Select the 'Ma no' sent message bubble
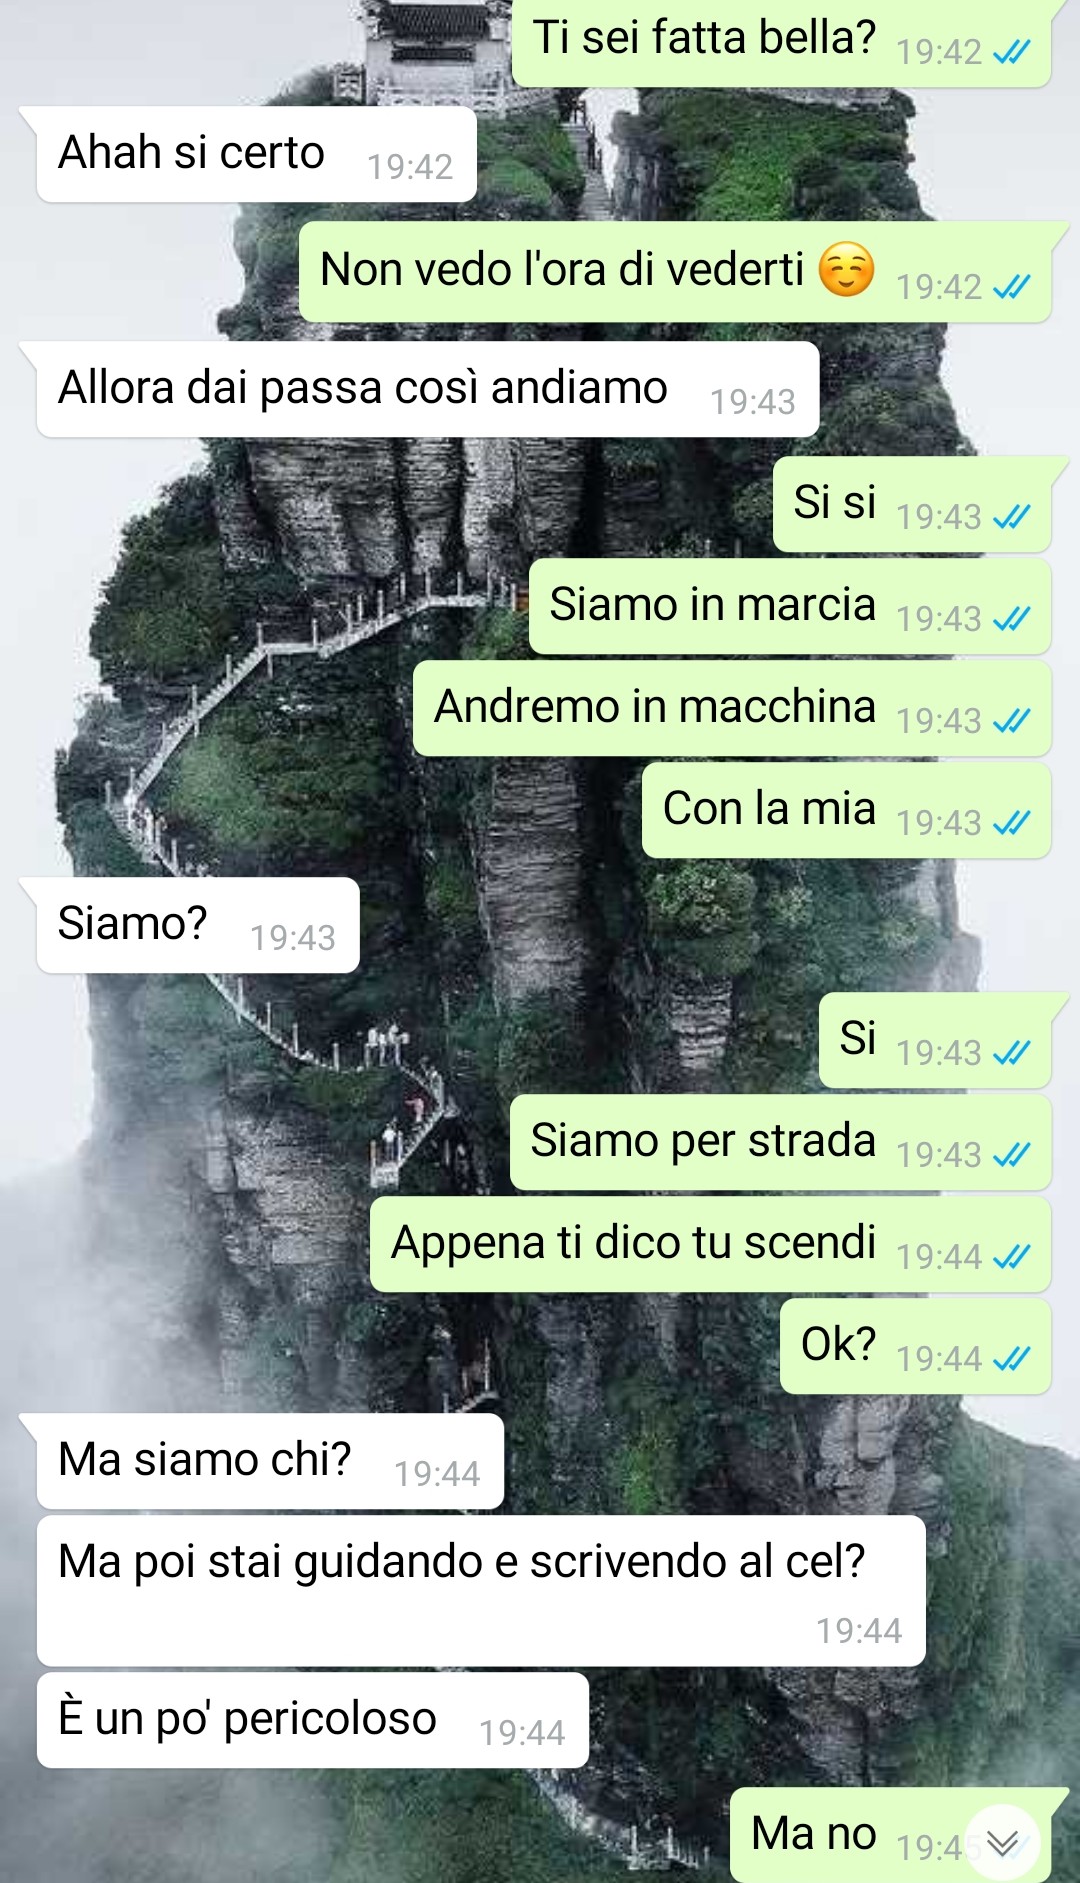Viewport: 1080px width, 1883px height. (890, 1835)
